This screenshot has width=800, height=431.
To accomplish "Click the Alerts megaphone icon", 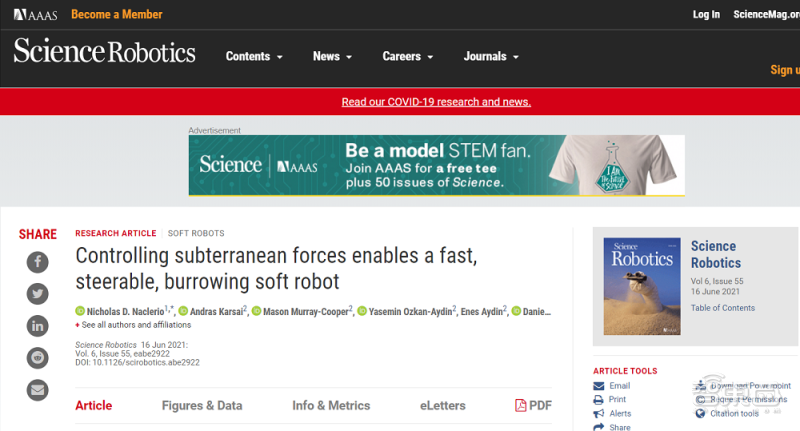I will click(x=598, y=414).
